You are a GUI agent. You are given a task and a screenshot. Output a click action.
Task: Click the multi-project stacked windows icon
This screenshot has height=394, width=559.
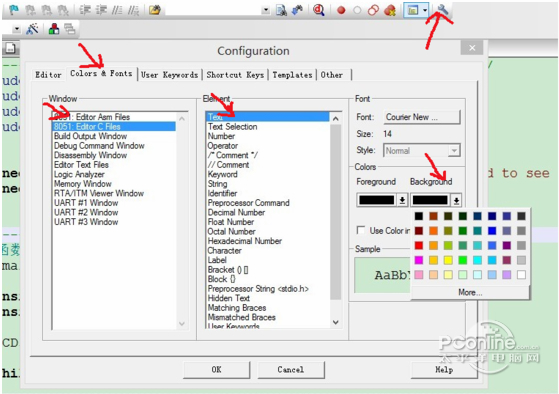pos(70,29)
